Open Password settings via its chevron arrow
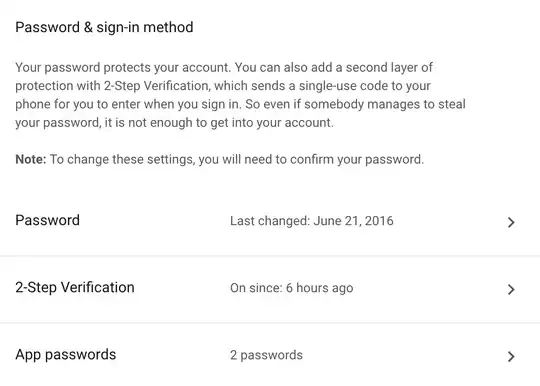540x386 pixels. (x=511, y=222)
